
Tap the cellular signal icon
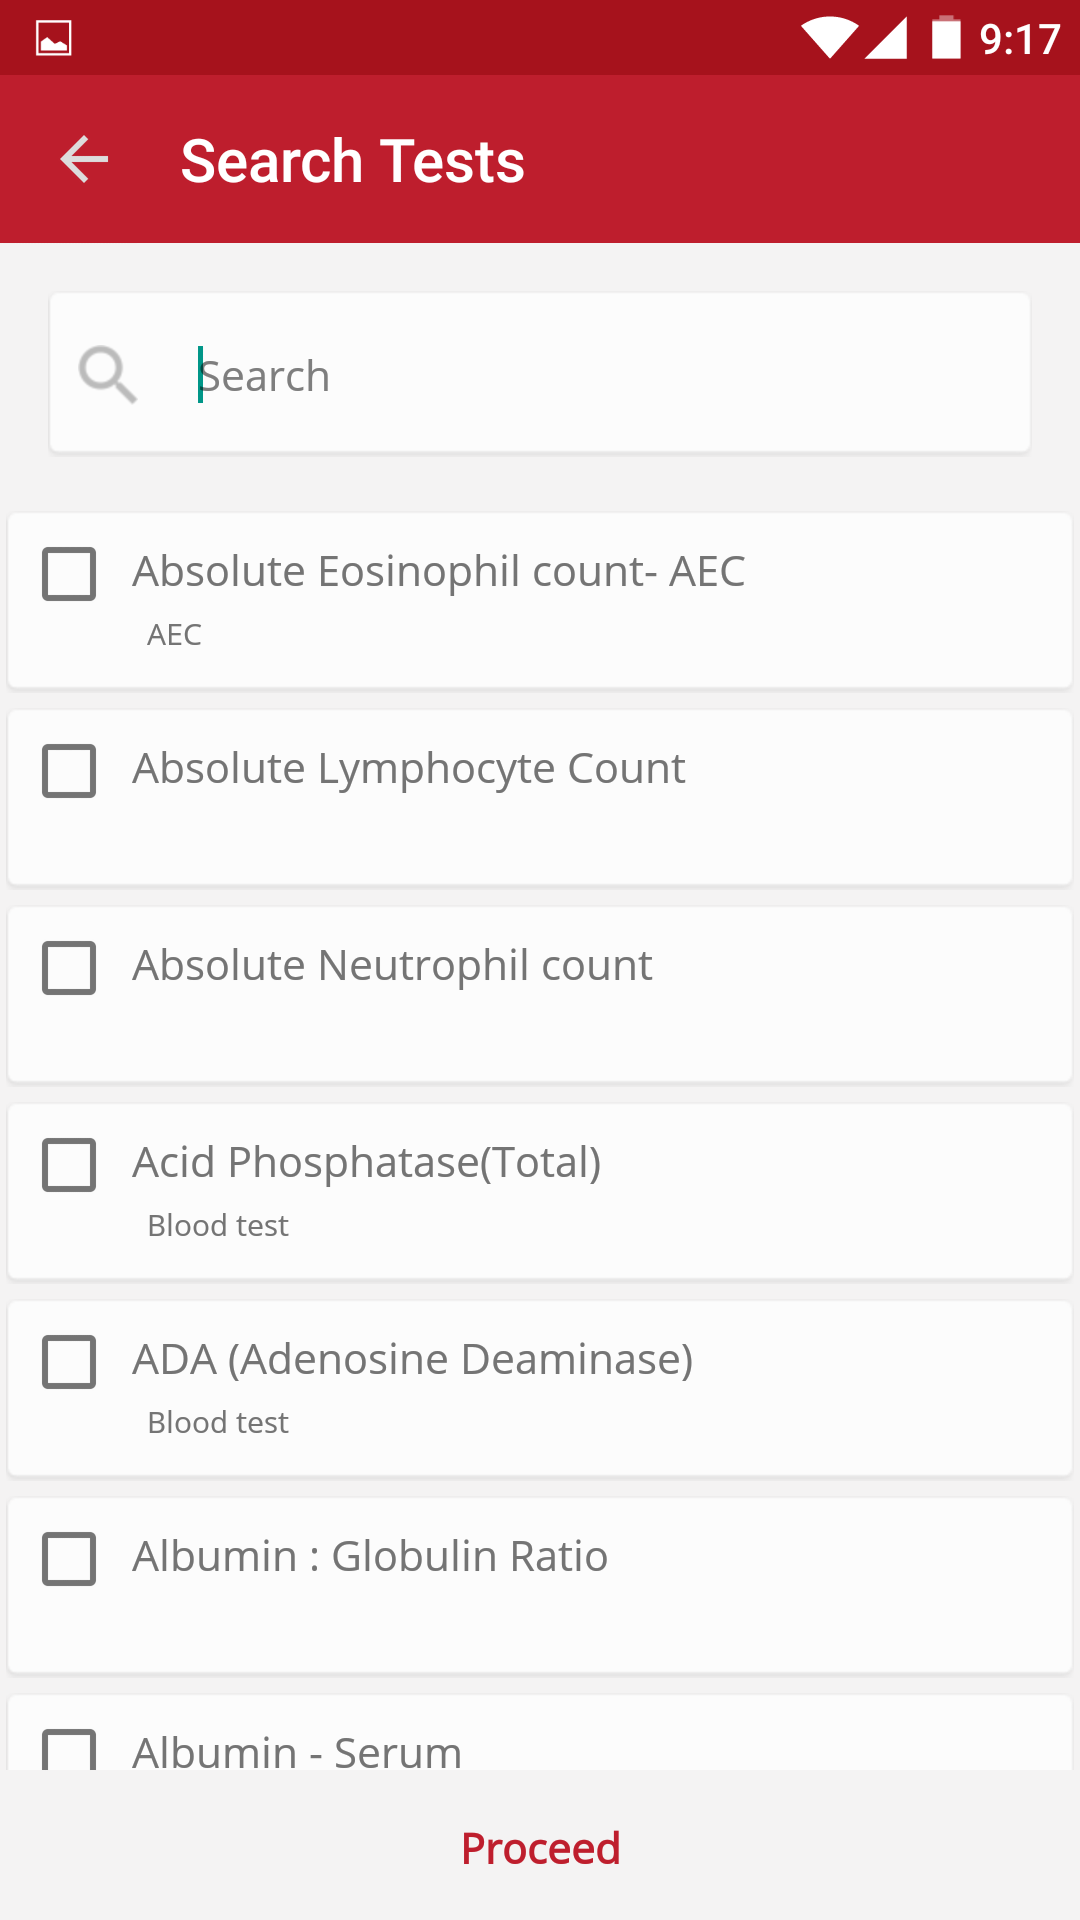click(886, 38)
